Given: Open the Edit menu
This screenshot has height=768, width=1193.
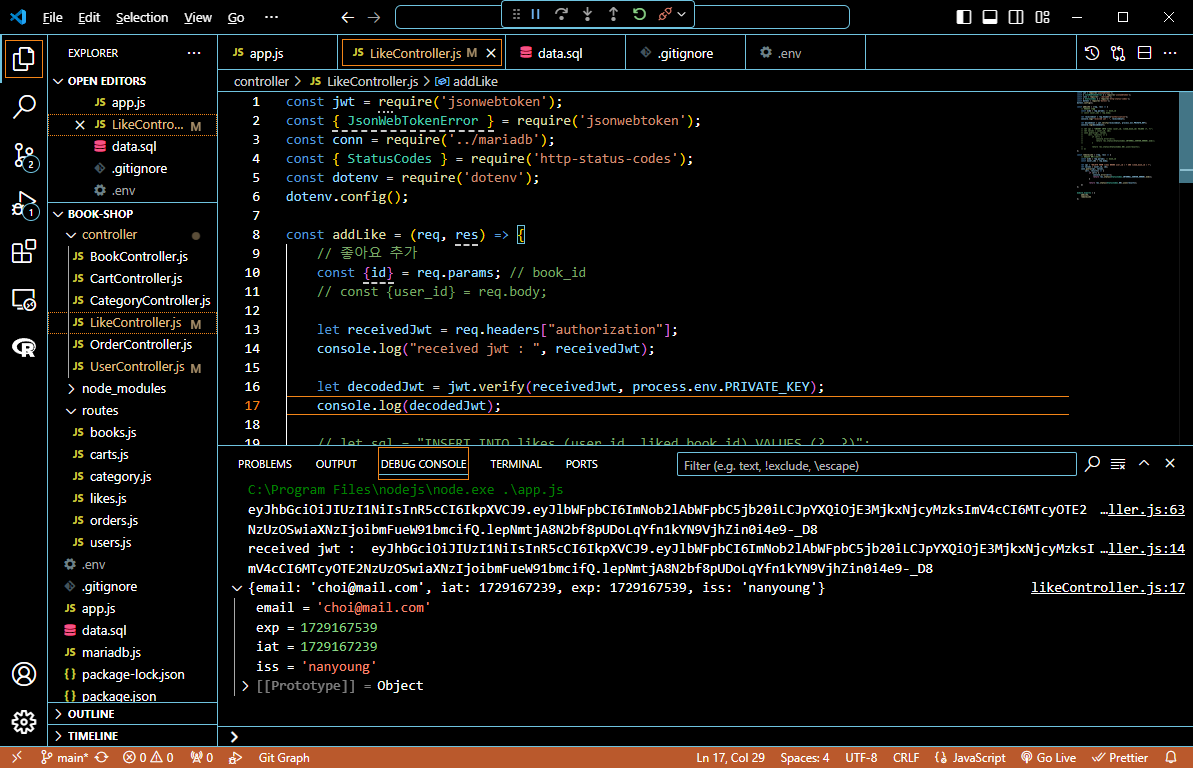Looking at the screenshot, I should pos(89,17).
